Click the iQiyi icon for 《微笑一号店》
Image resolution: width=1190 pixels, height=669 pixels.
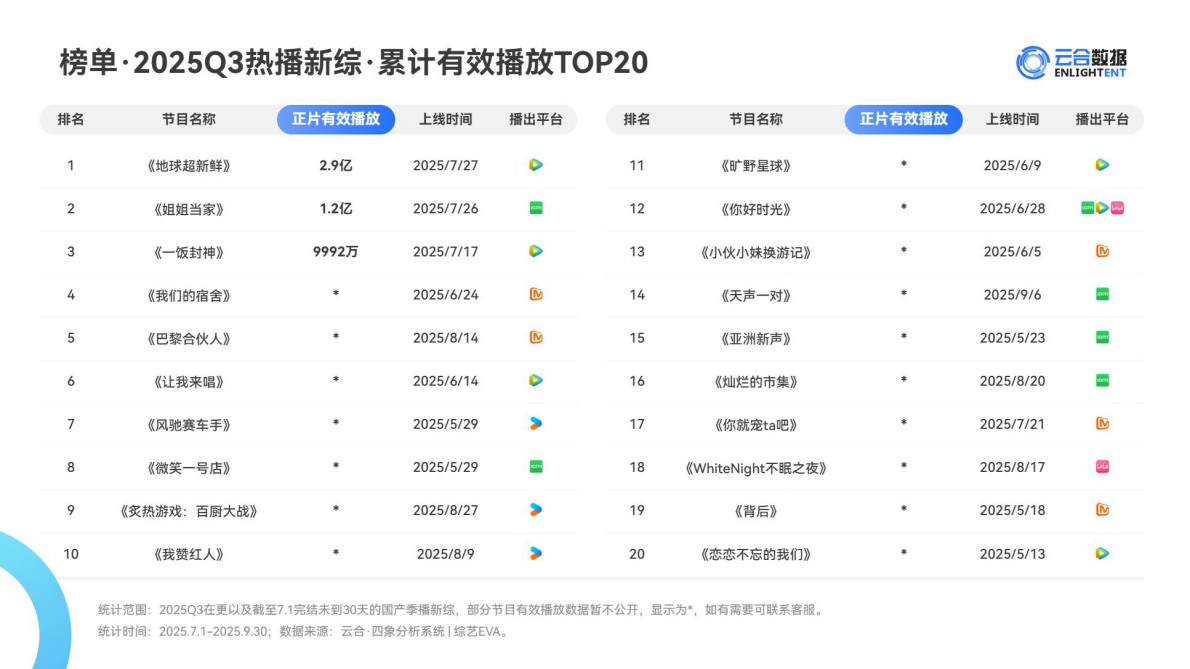537,466
